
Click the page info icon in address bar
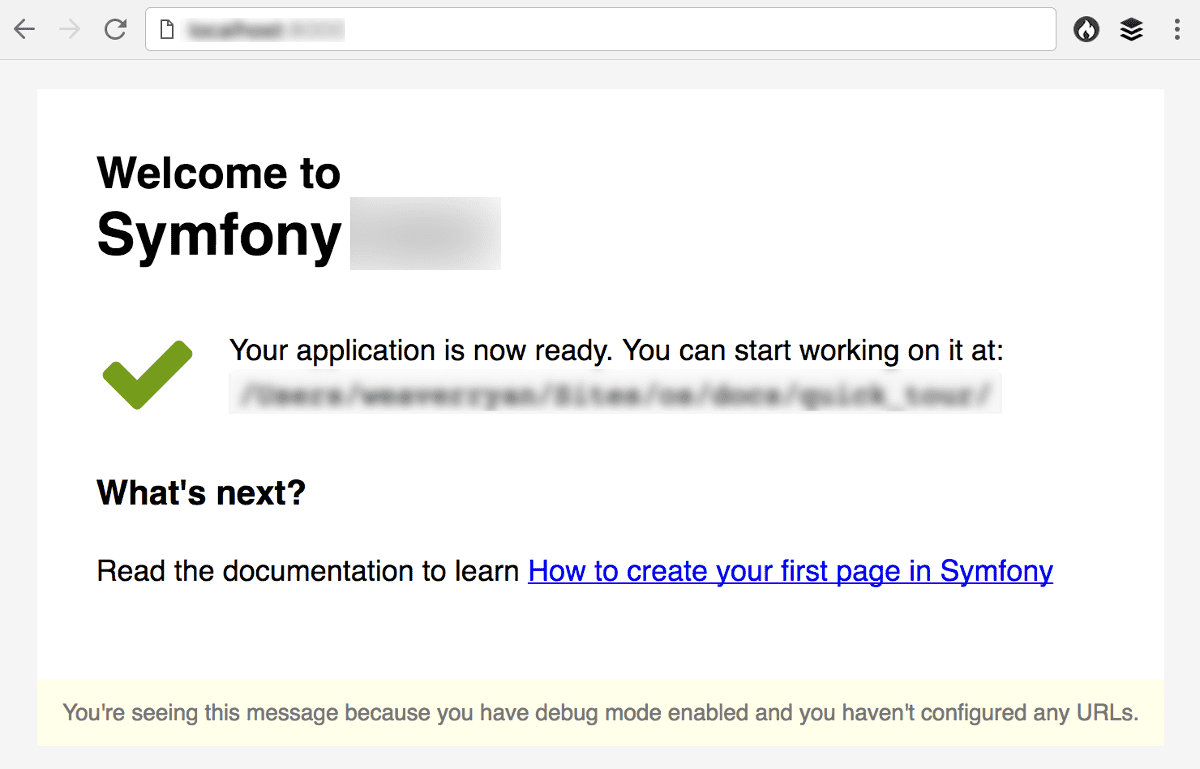click(x=167, y=30)
